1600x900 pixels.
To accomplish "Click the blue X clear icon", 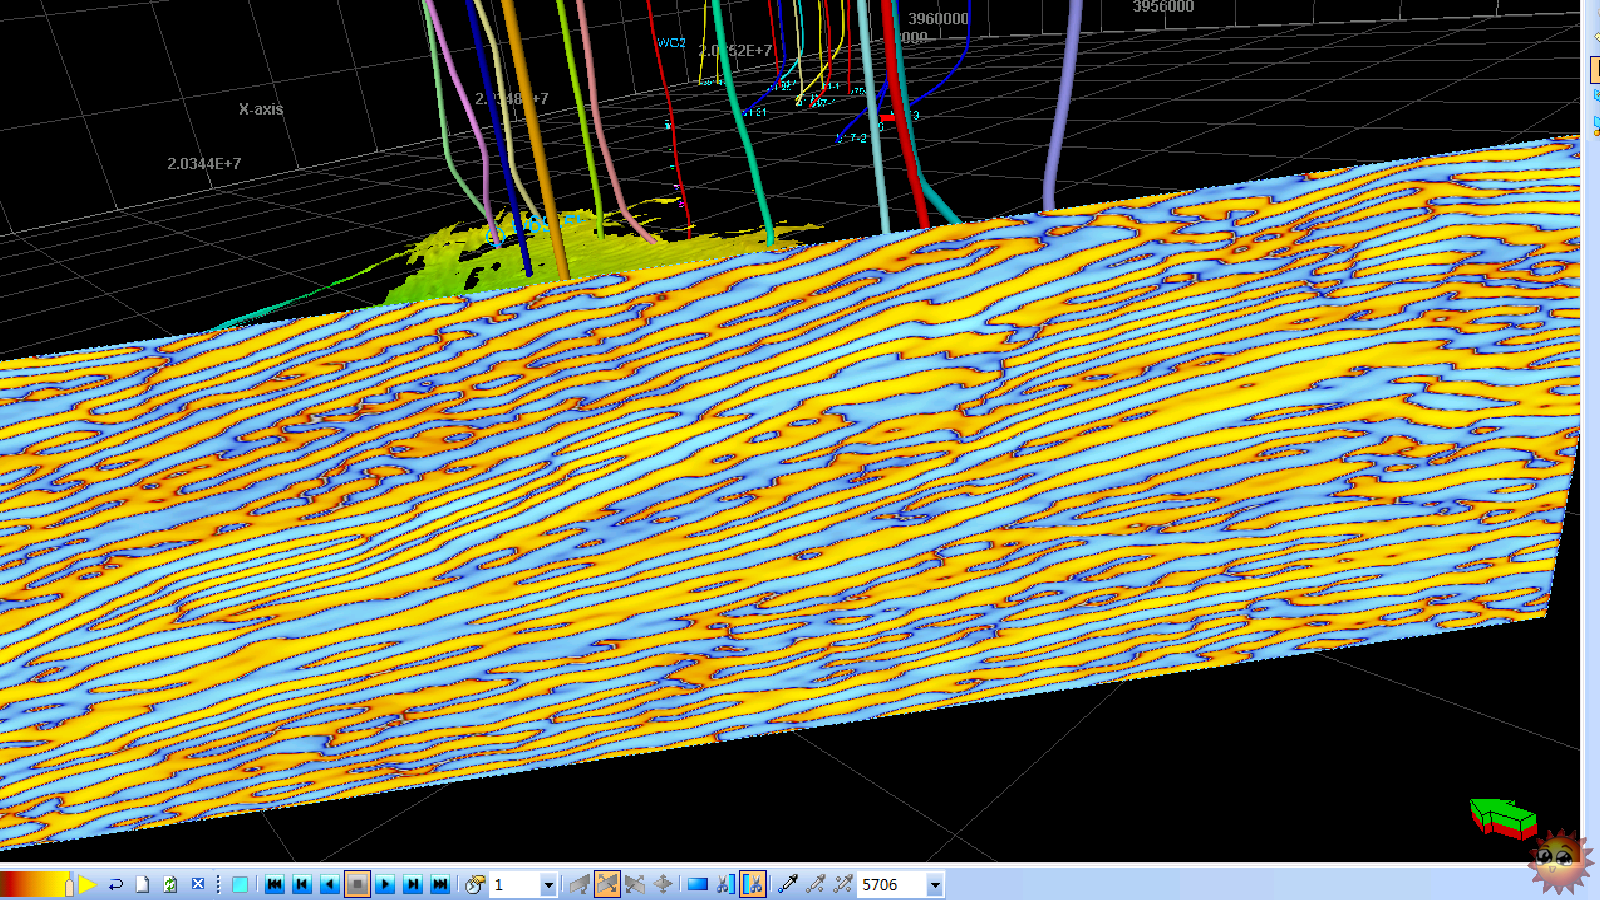I will point(198,884).
